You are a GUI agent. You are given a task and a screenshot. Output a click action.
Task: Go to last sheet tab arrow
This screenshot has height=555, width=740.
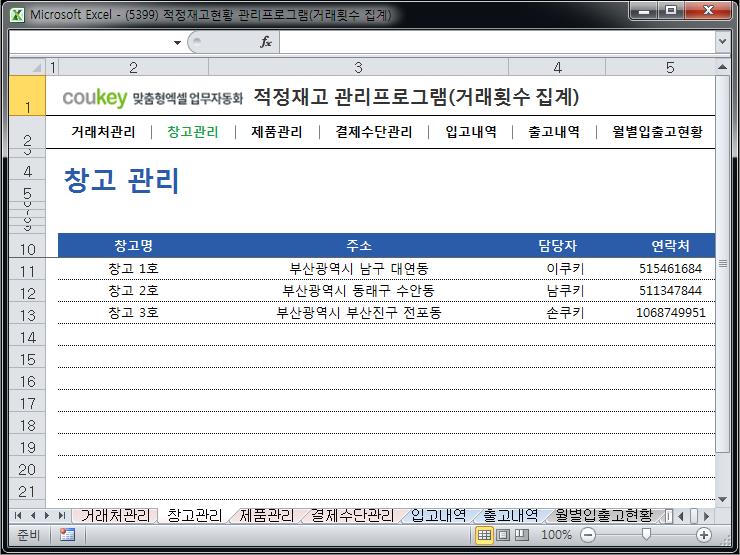coord(61,515)
